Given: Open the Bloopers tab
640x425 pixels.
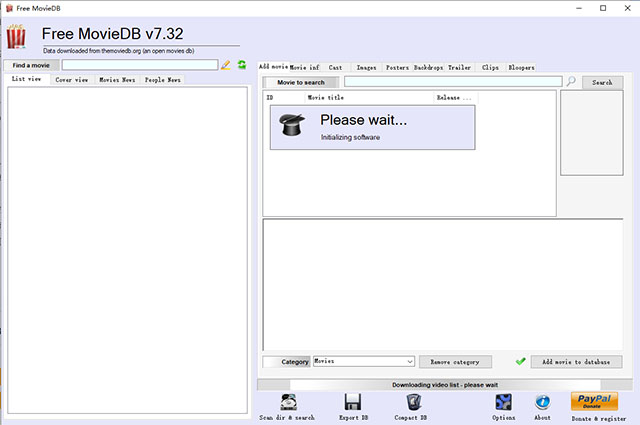Looking at the screenshot, I should click(x=521, y=67).
